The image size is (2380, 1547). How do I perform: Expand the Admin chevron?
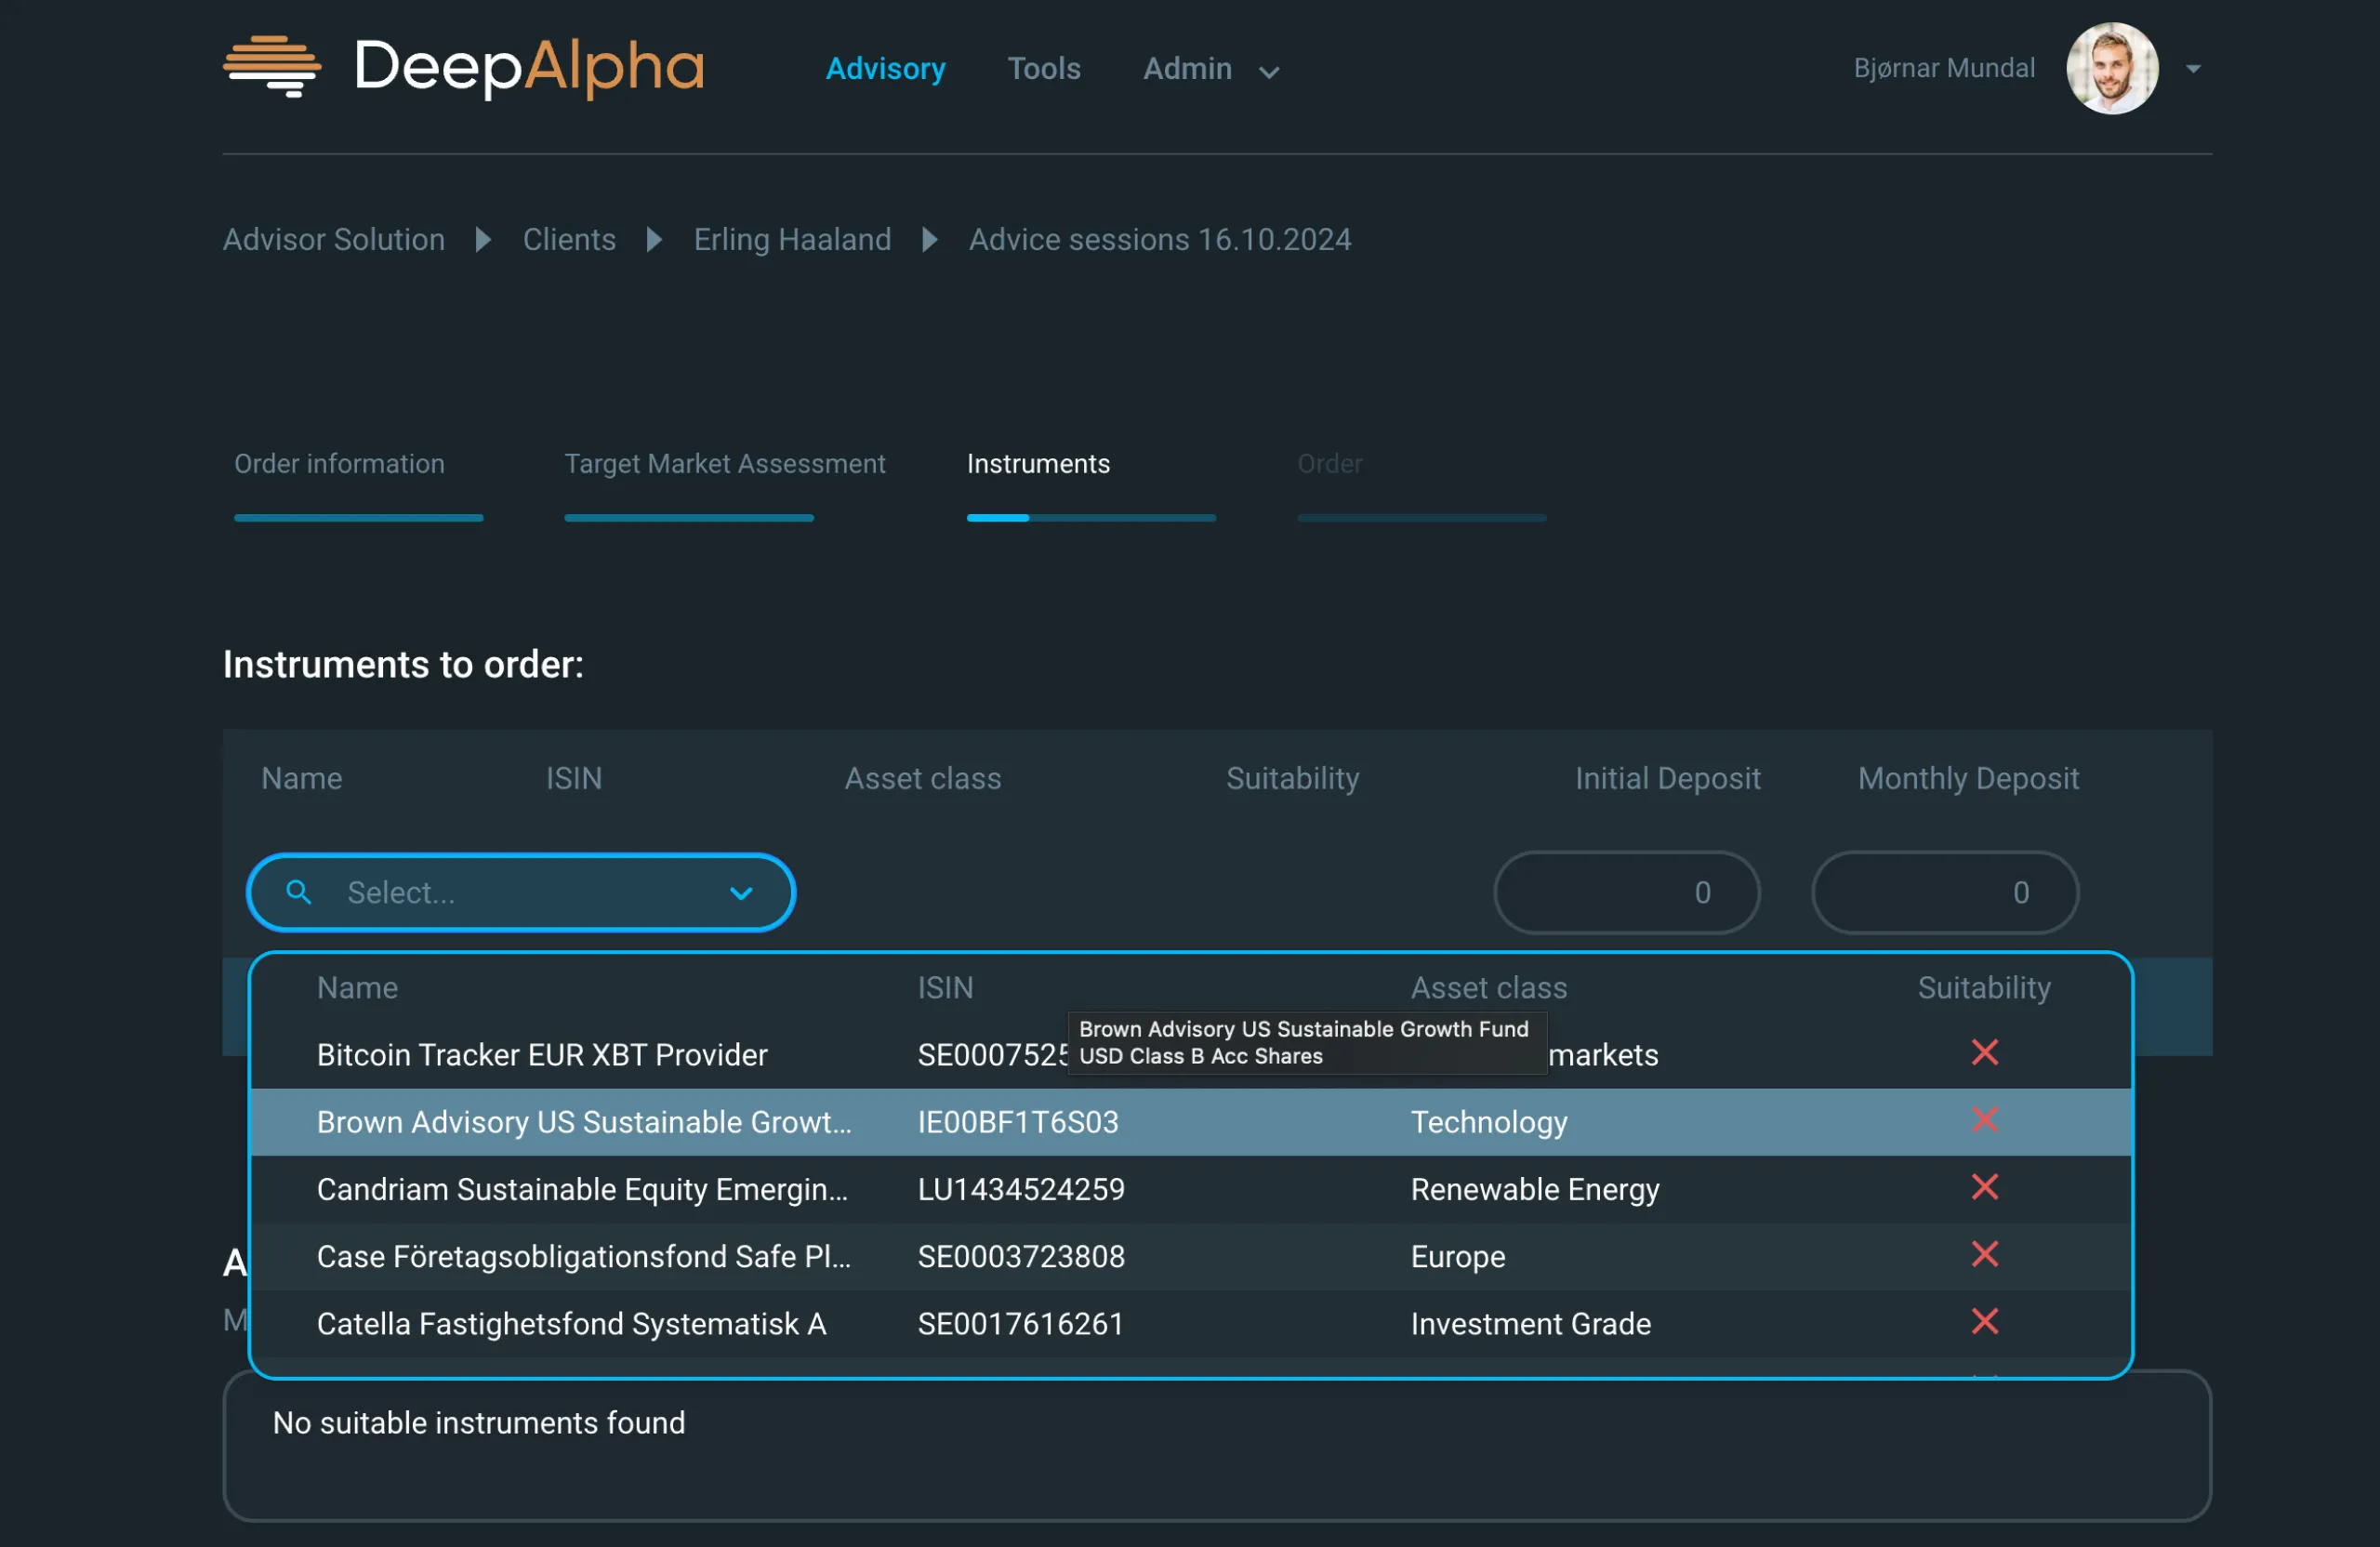coord(1269,72)
